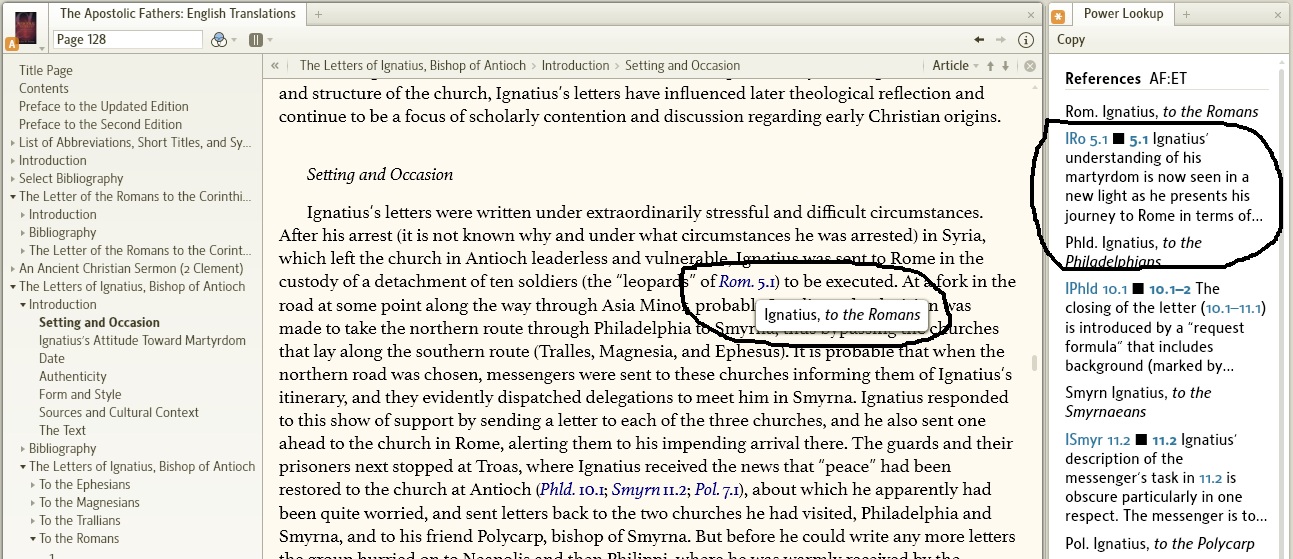Go to the next article arrow
1293x559 pixels.
(1005, 66)
